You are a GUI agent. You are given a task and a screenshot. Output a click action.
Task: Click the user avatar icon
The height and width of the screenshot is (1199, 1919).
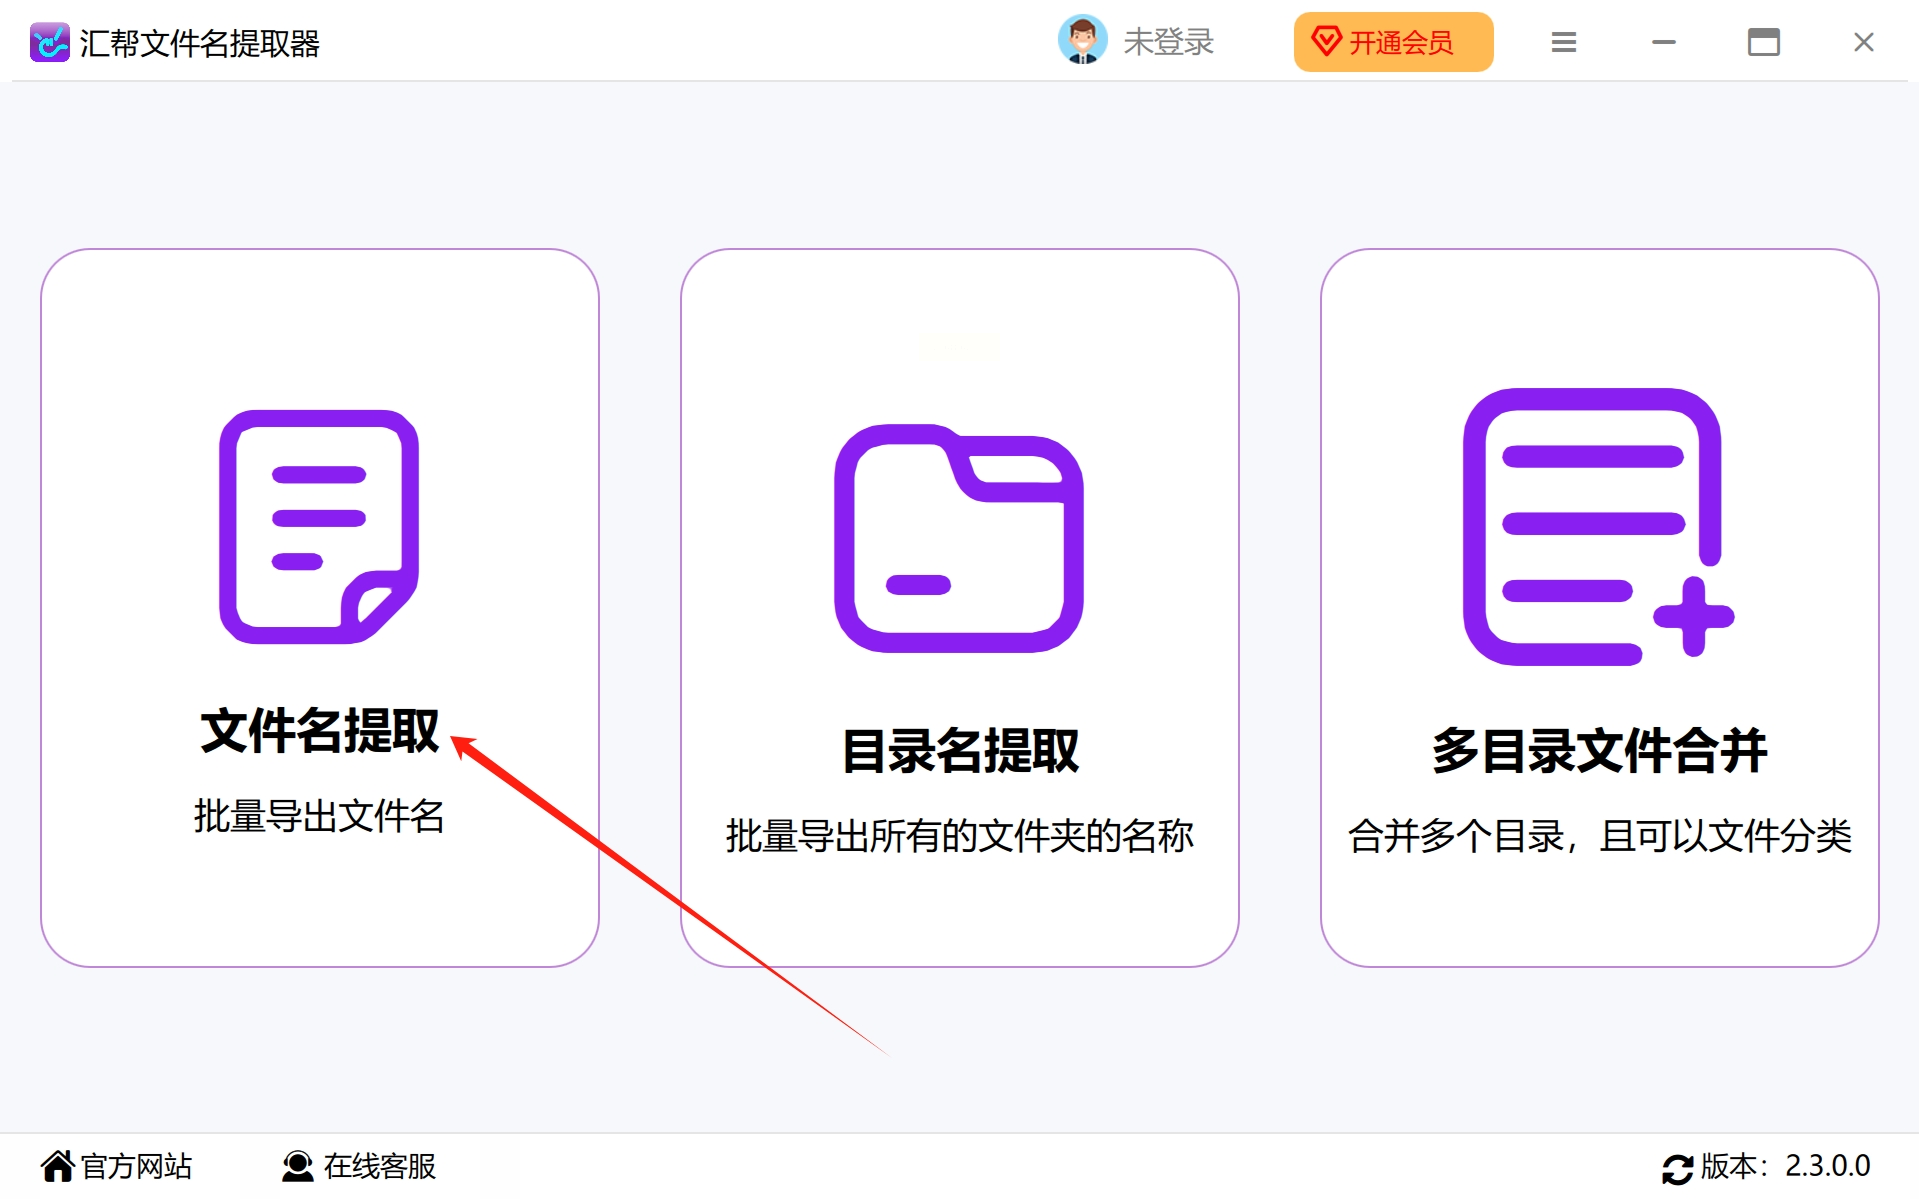point(1082,40)
